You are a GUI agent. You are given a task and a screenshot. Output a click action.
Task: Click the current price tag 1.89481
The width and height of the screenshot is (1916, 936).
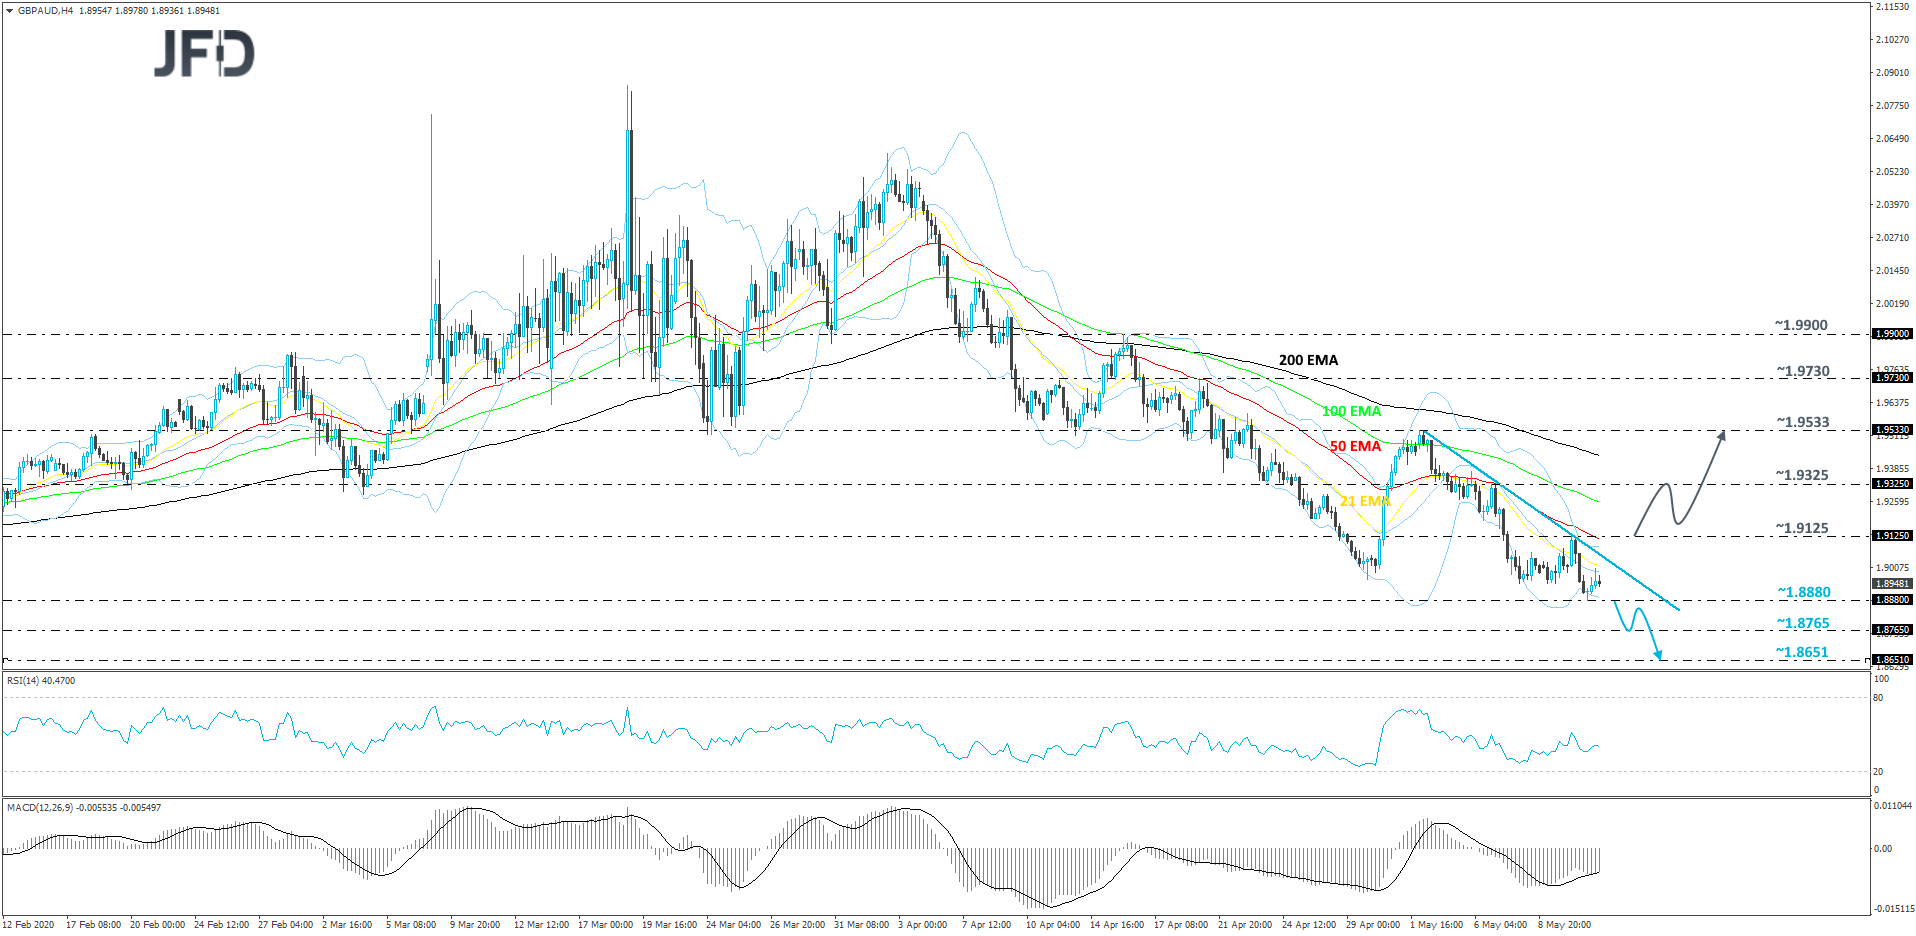(x=1888, y=583)
